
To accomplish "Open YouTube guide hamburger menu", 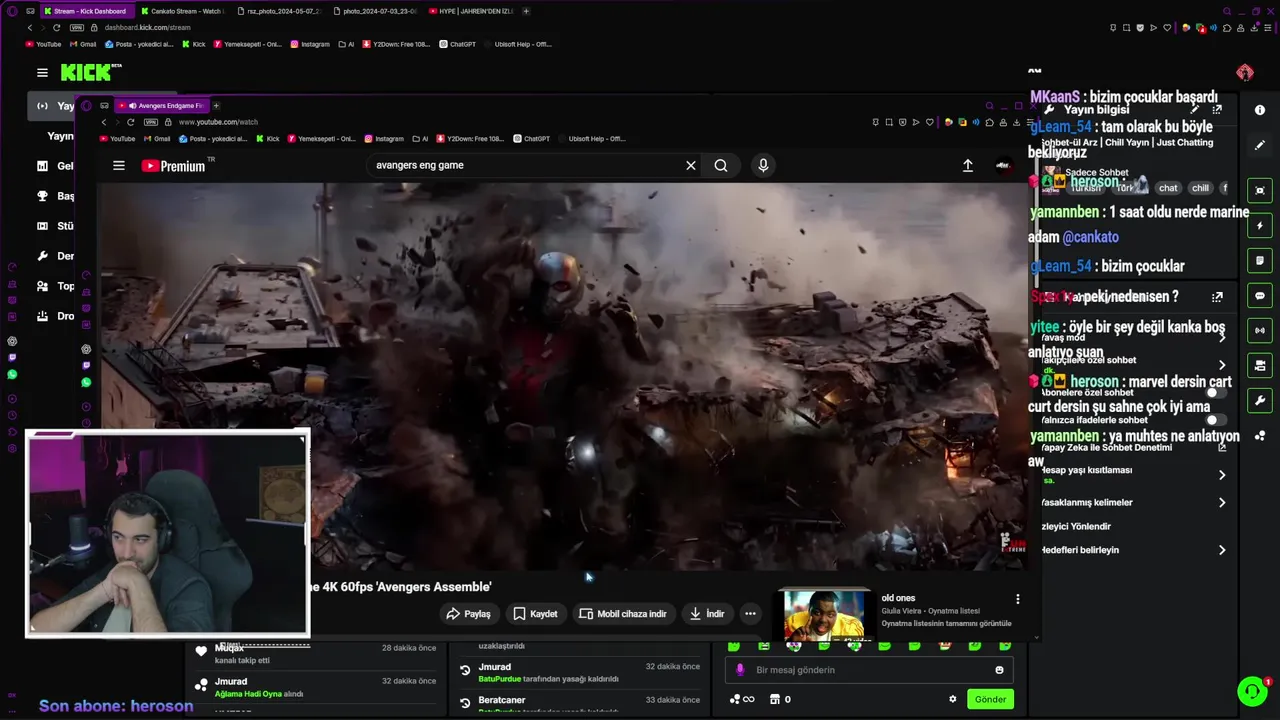I will 119,166.
